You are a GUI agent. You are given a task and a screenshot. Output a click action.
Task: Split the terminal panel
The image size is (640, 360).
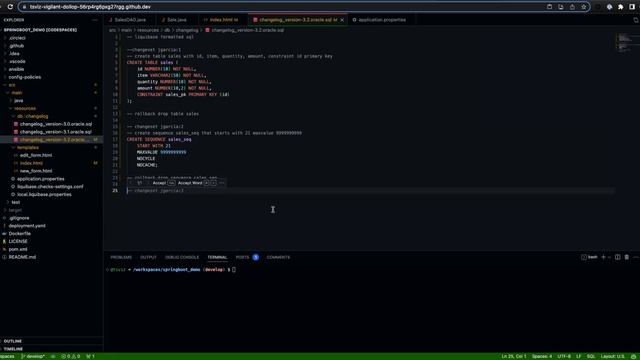[x=618, y=257]
